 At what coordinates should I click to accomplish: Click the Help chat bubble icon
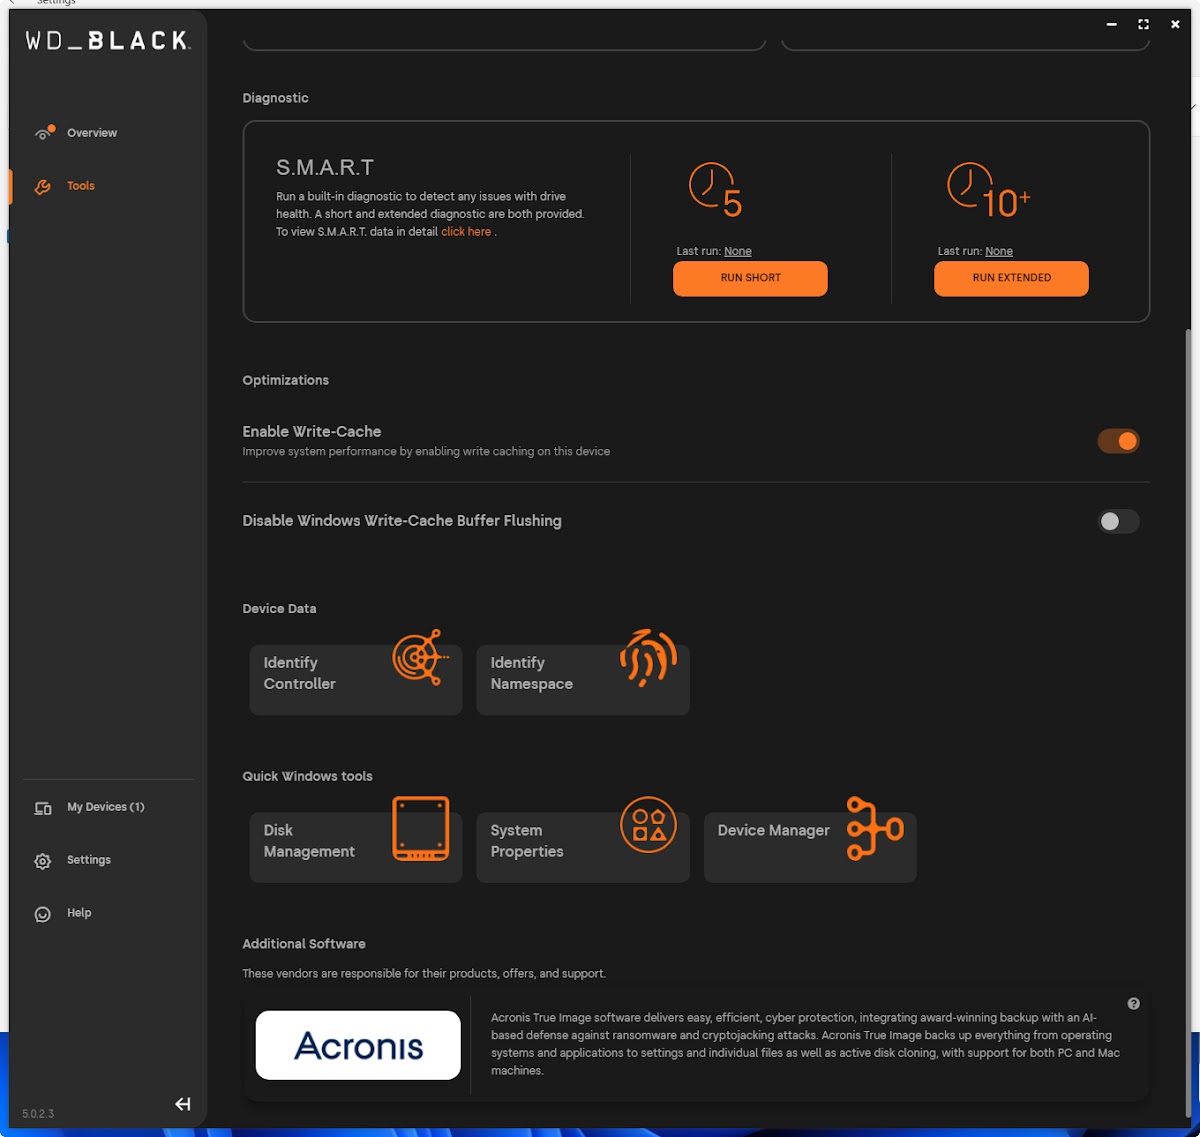[x=43, y=914]
